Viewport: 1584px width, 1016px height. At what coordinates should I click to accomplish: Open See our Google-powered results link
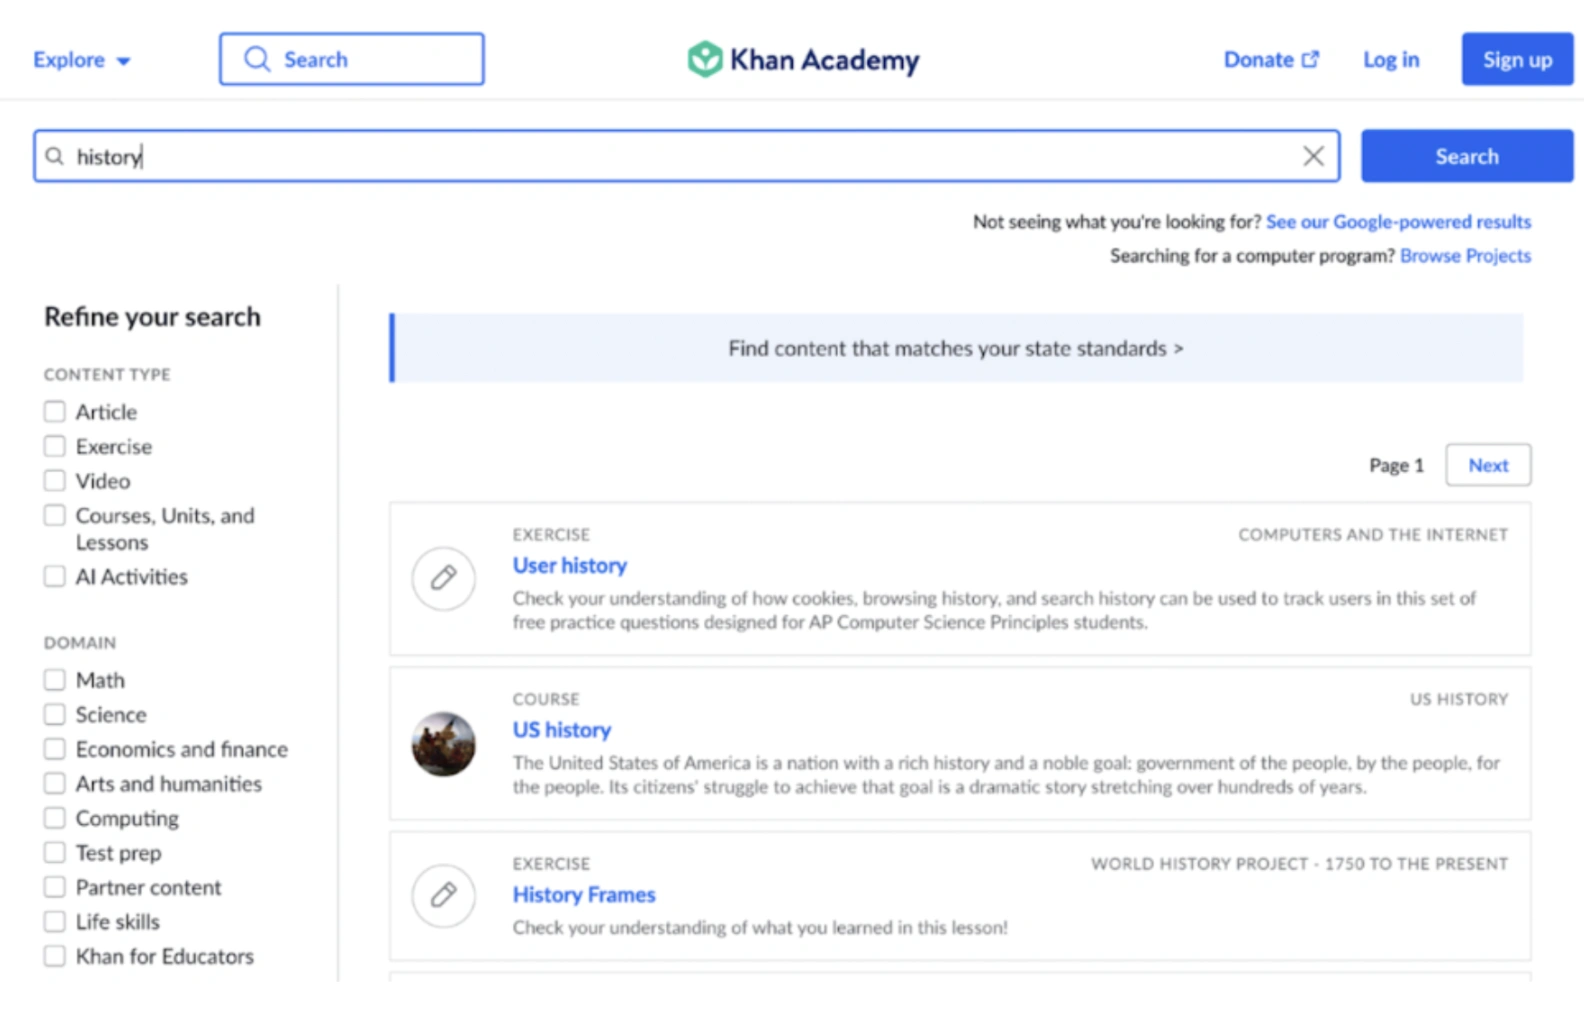click(1398, 222)
